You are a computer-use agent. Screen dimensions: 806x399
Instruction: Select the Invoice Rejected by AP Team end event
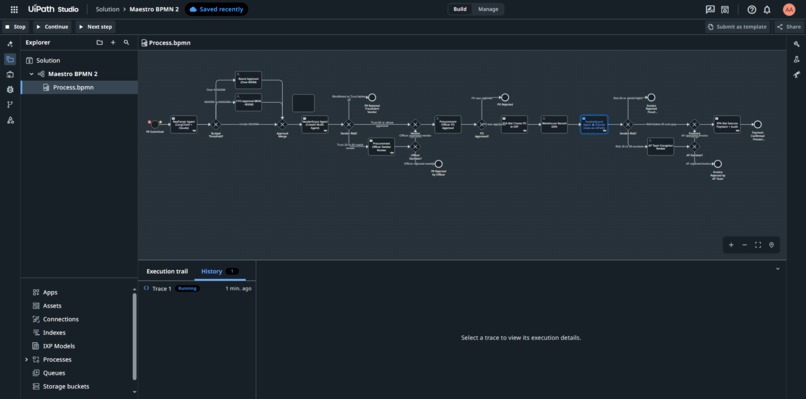point(718,164)
